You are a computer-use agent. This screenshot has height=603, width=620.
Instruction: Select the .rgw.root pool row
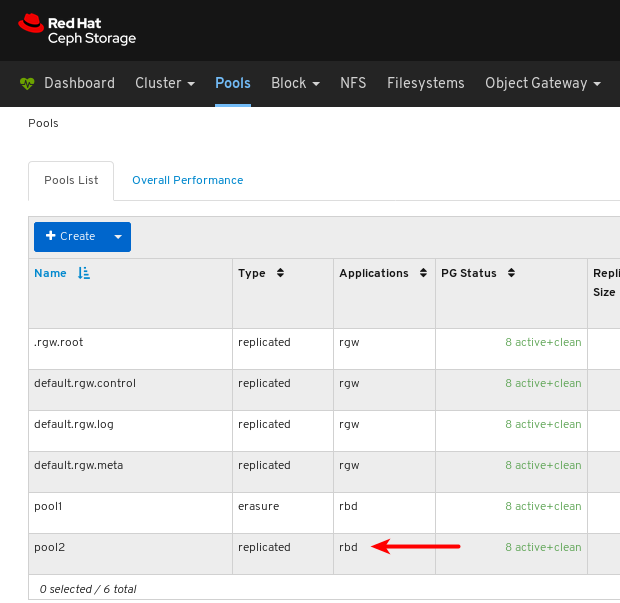tap(130, 342)
